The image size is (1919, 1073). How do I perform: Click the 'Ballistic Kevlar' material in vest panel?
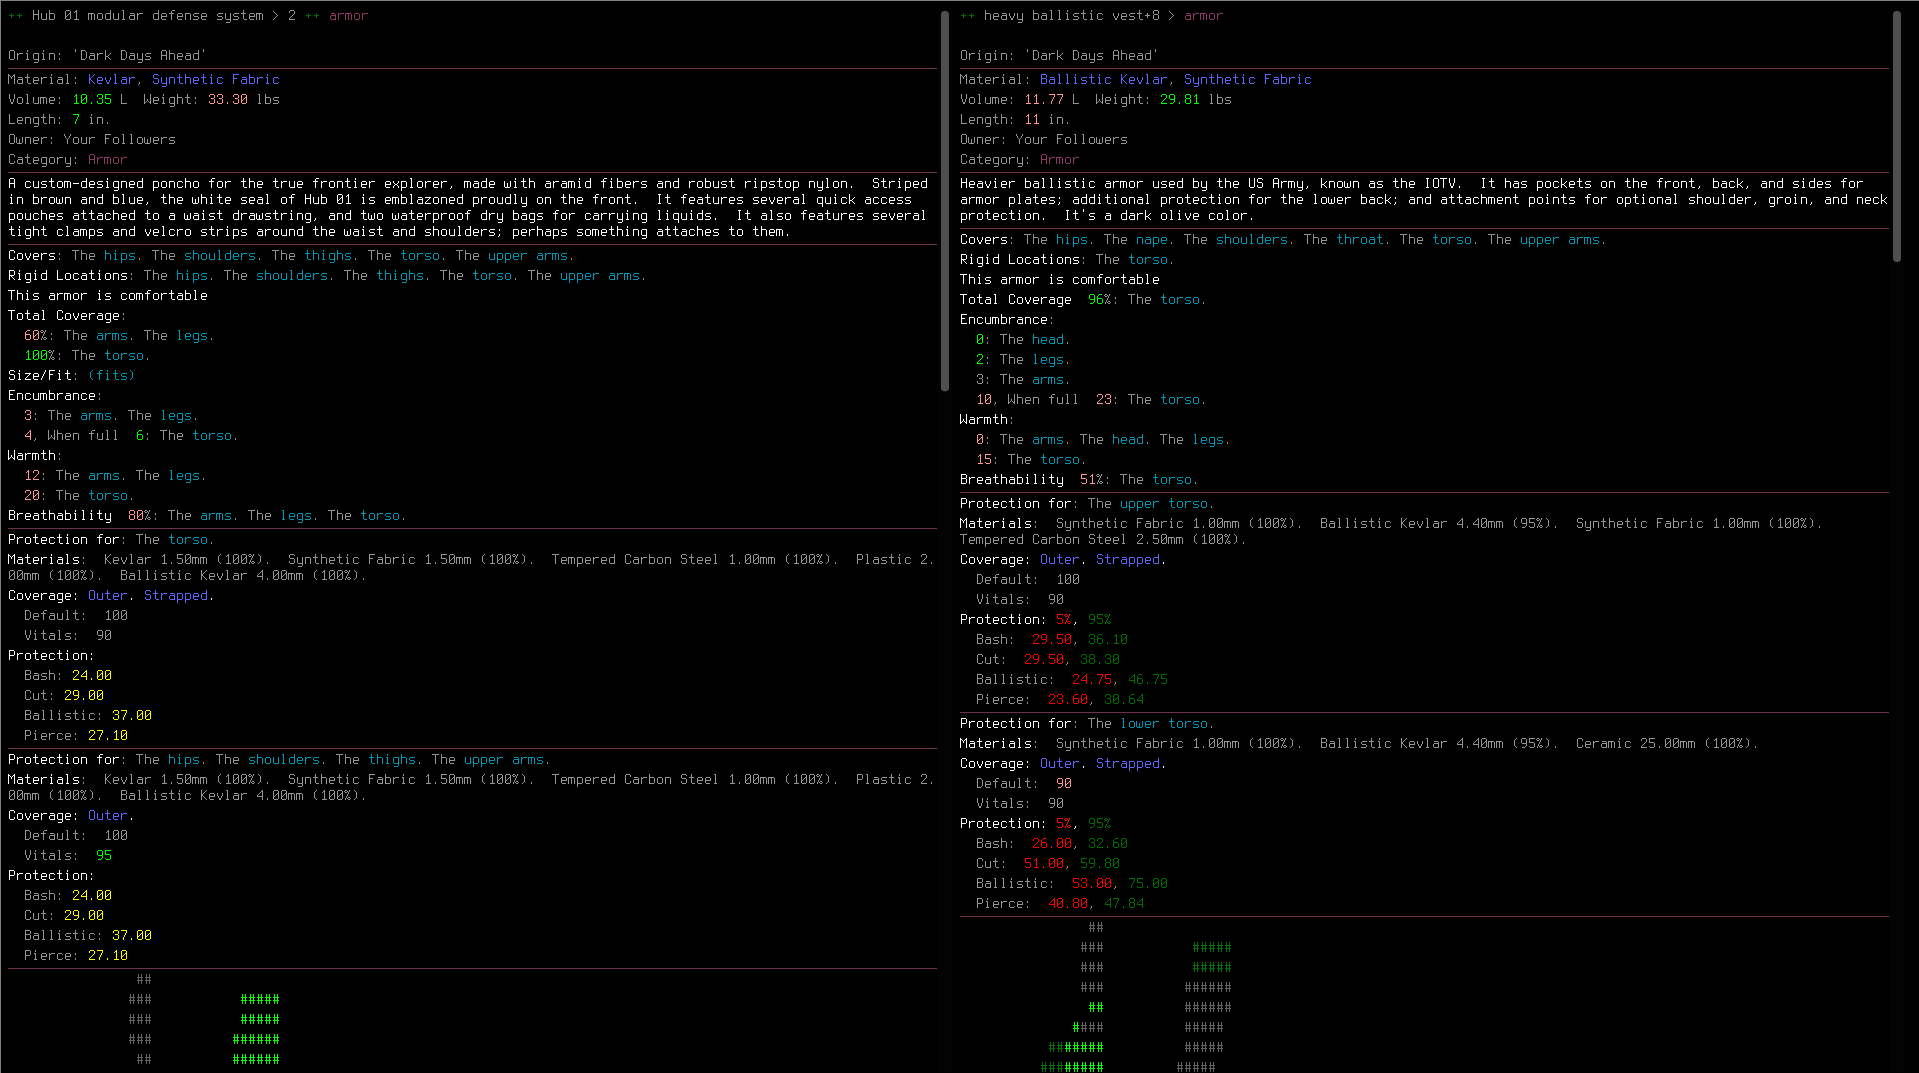click(1103, 80)
